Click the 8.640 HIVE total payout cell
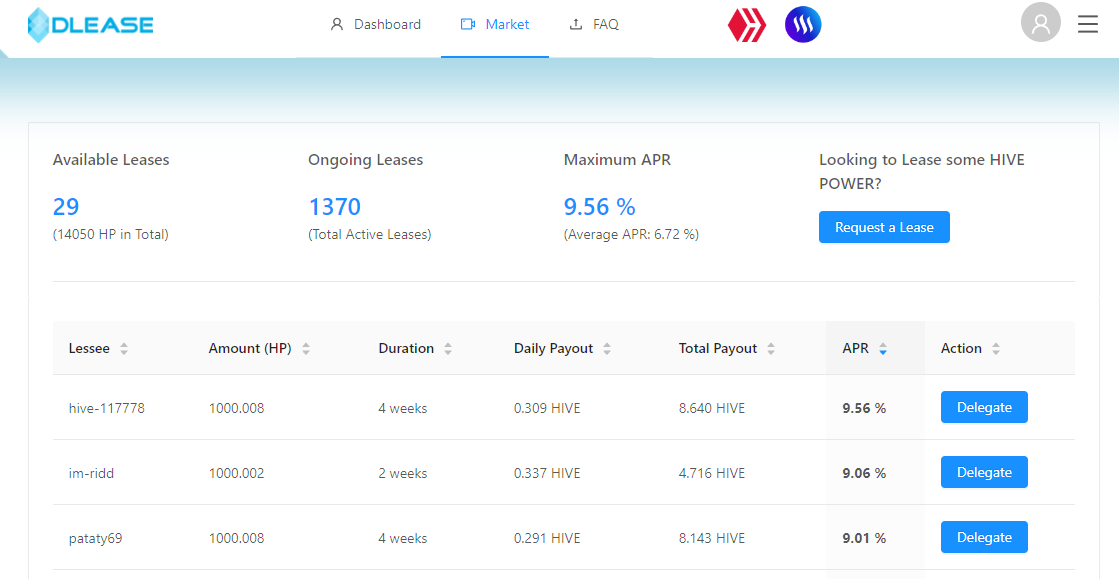1119x579 pixels. tap(712, 408)
